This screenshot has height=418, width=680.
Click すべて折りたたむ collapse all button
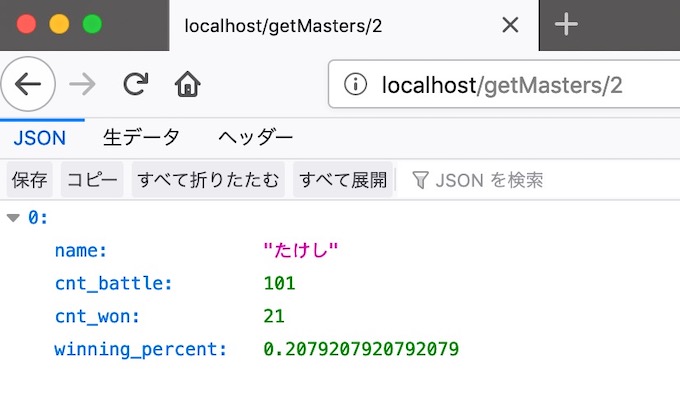pos(208,180)
